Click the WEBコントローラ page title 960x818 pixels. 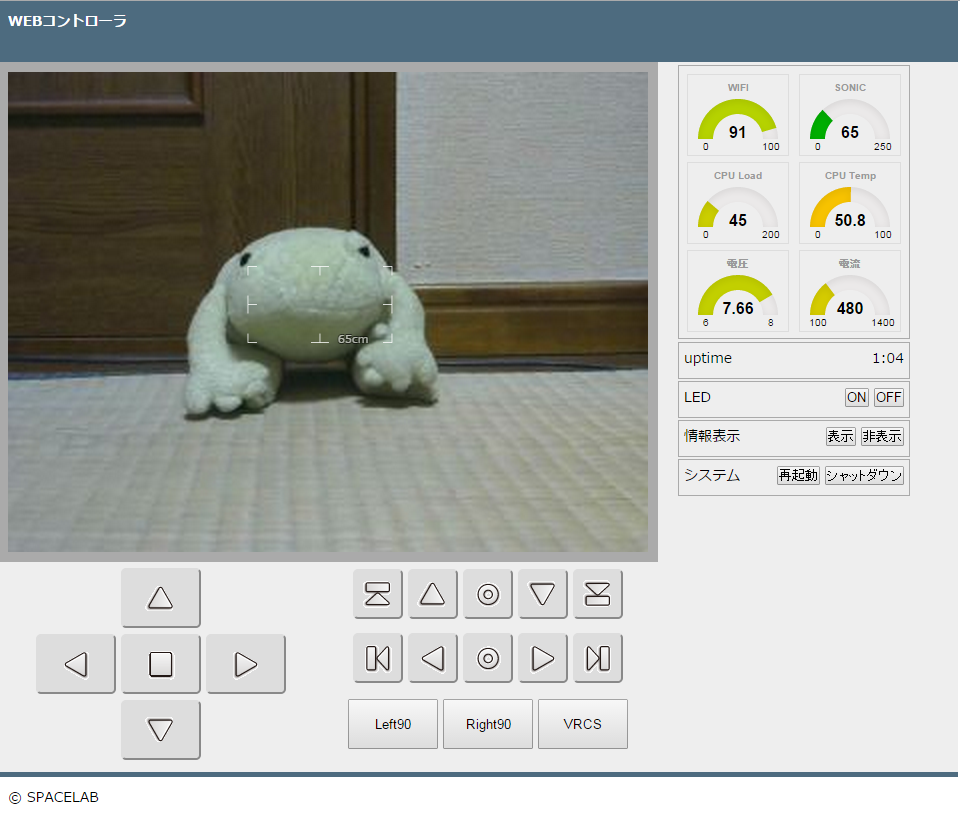[67, 21]
